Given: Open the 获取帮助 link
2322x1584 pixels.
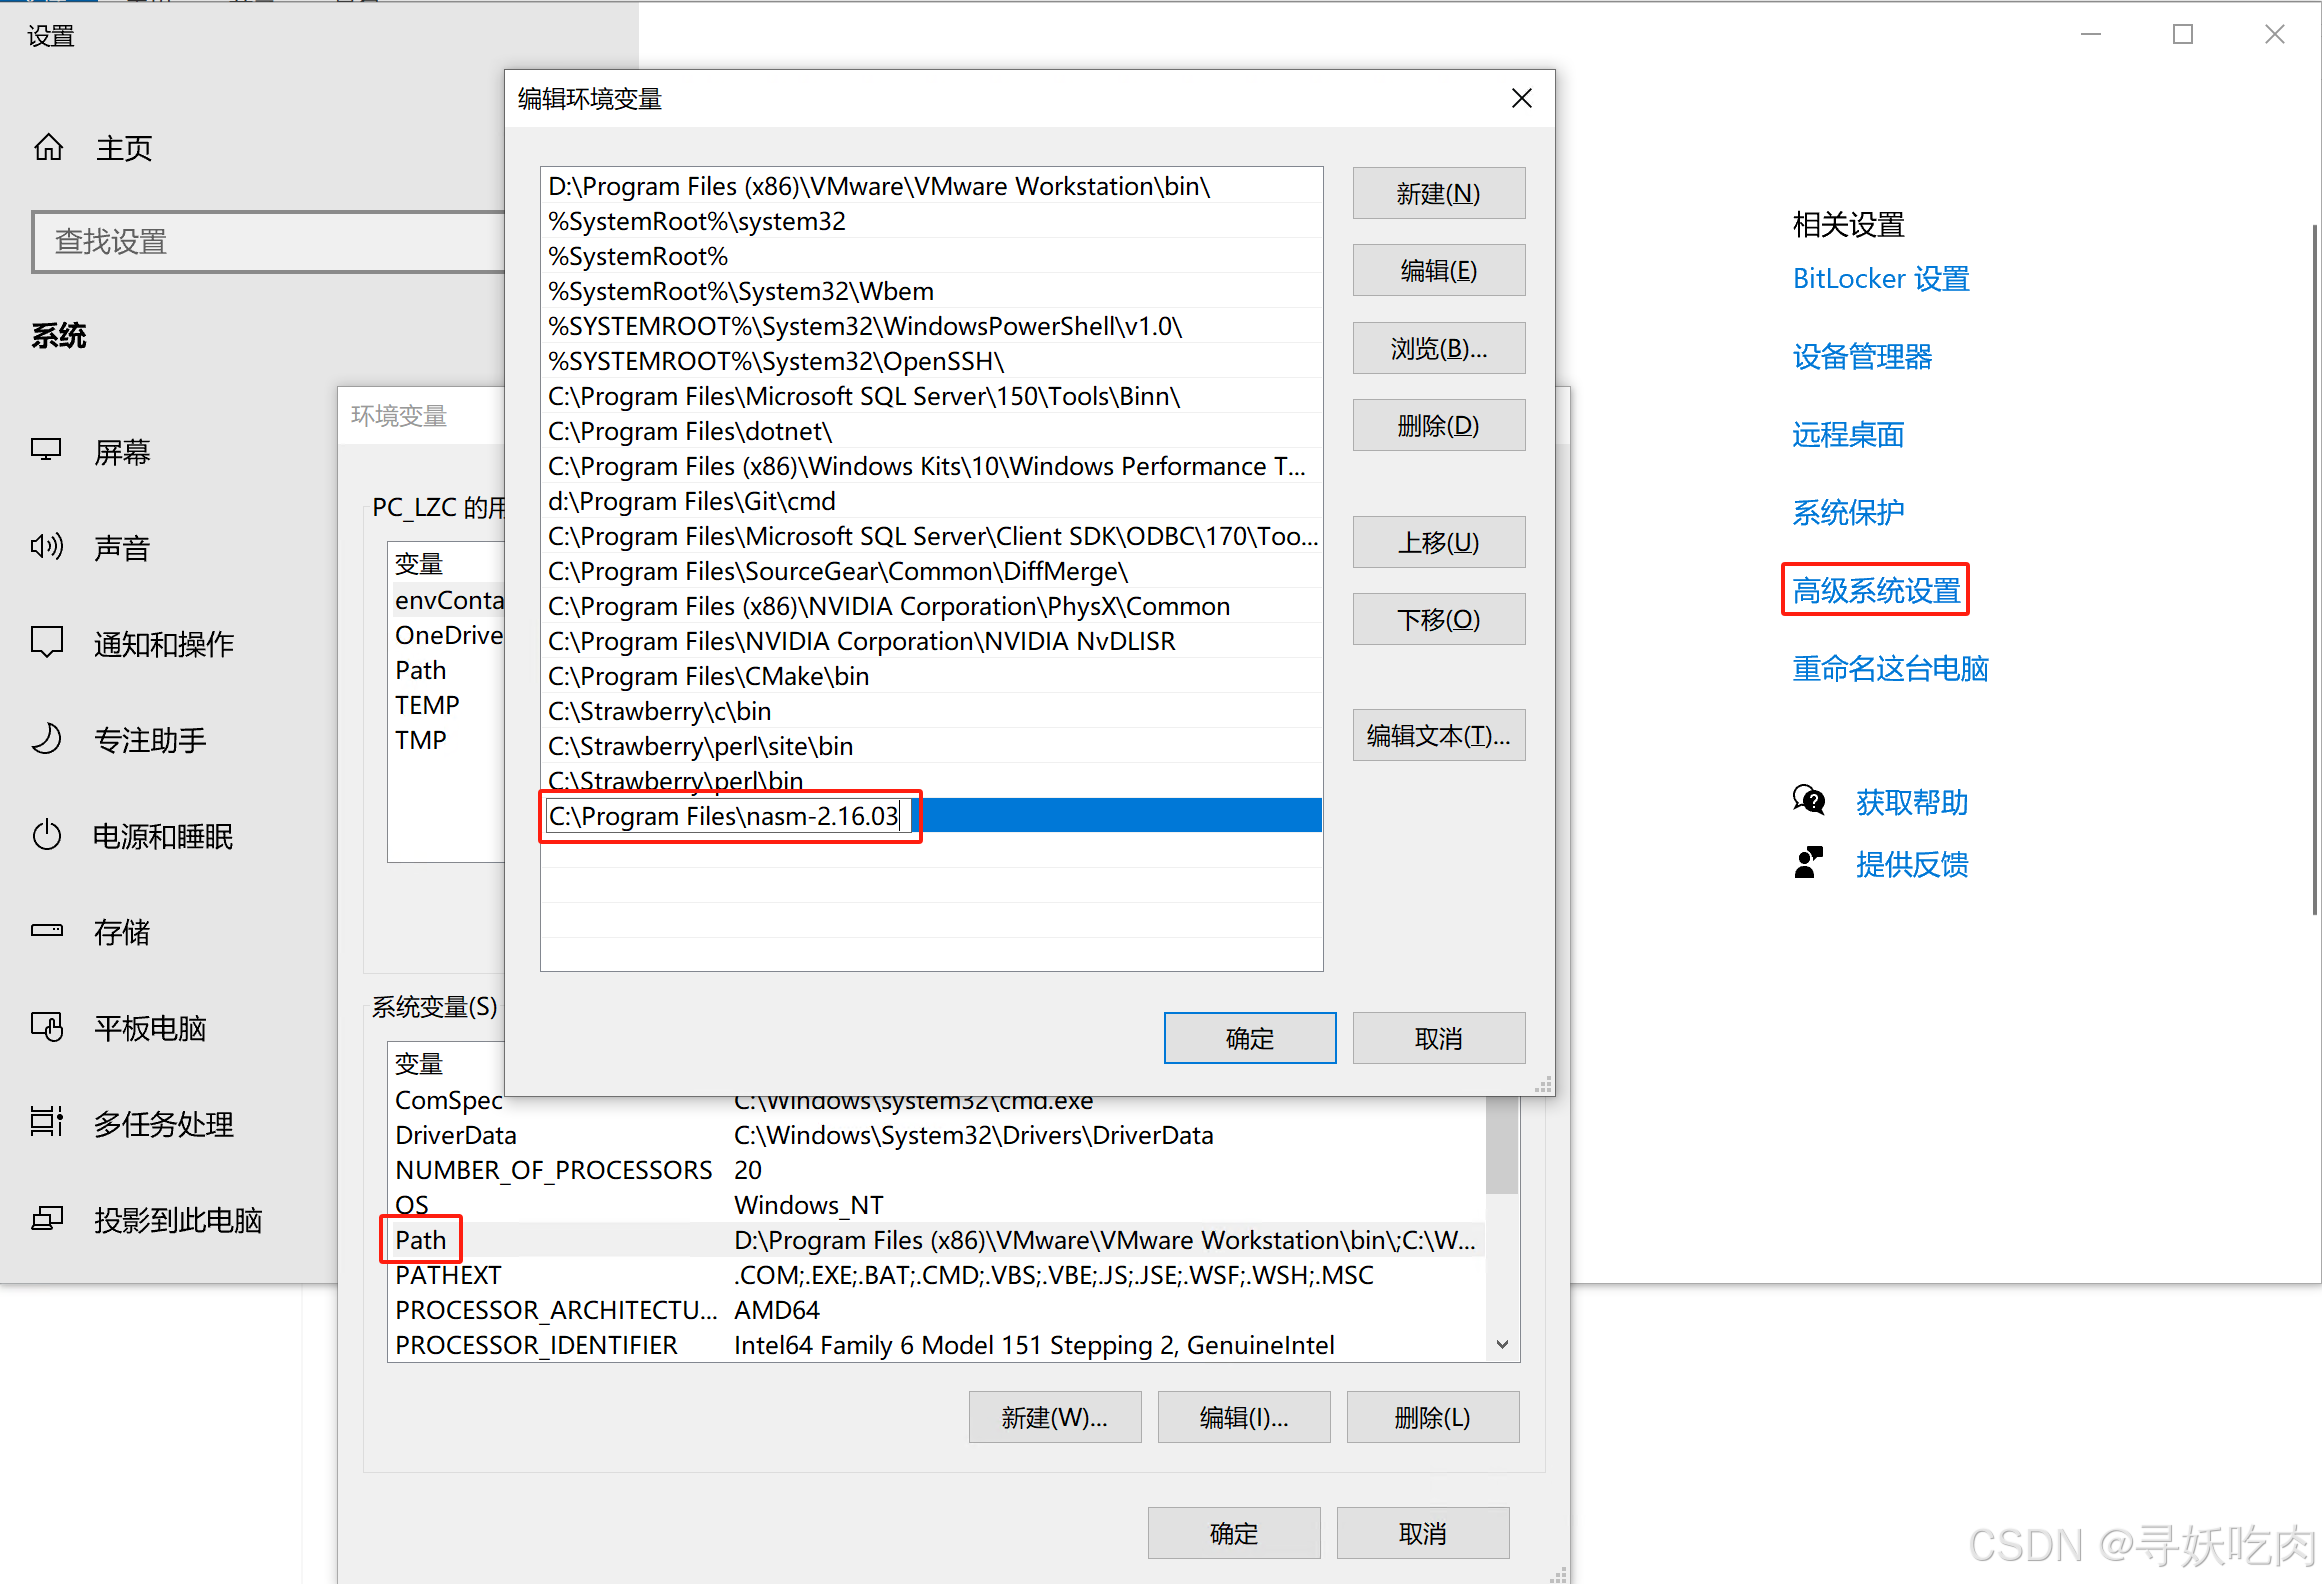Looking at the screenshot, I should pyautogui.click(x=1912, y=802).
